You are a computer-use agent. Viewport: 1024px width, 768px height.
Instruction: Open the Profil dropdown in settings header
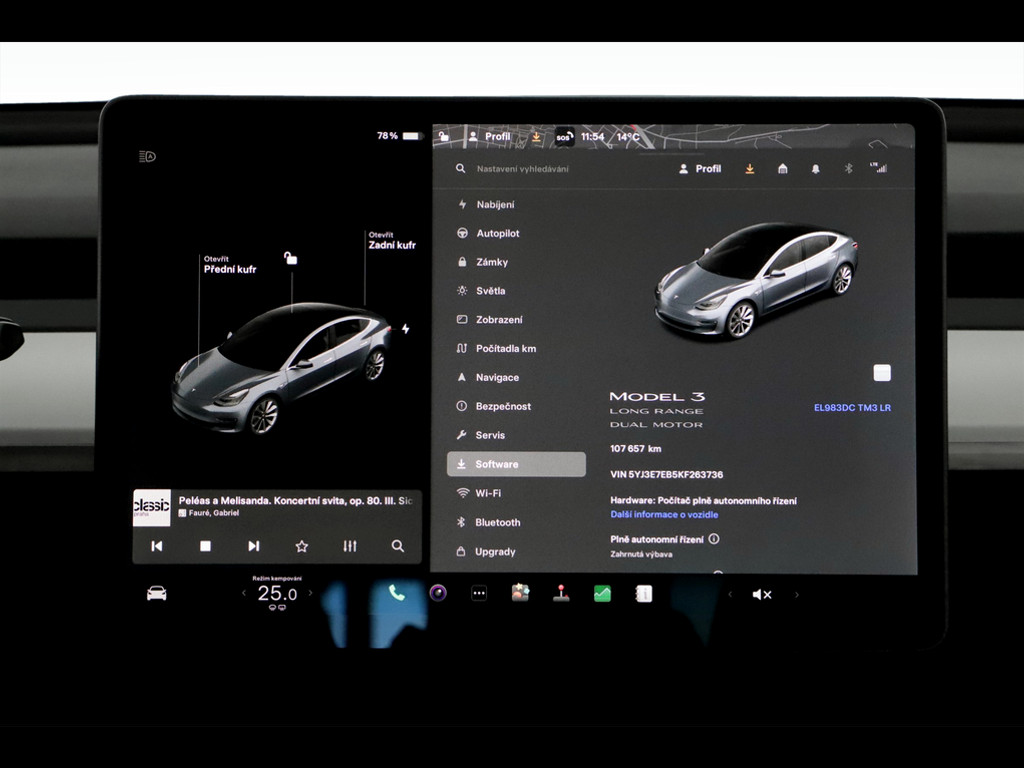coord(700,168)
